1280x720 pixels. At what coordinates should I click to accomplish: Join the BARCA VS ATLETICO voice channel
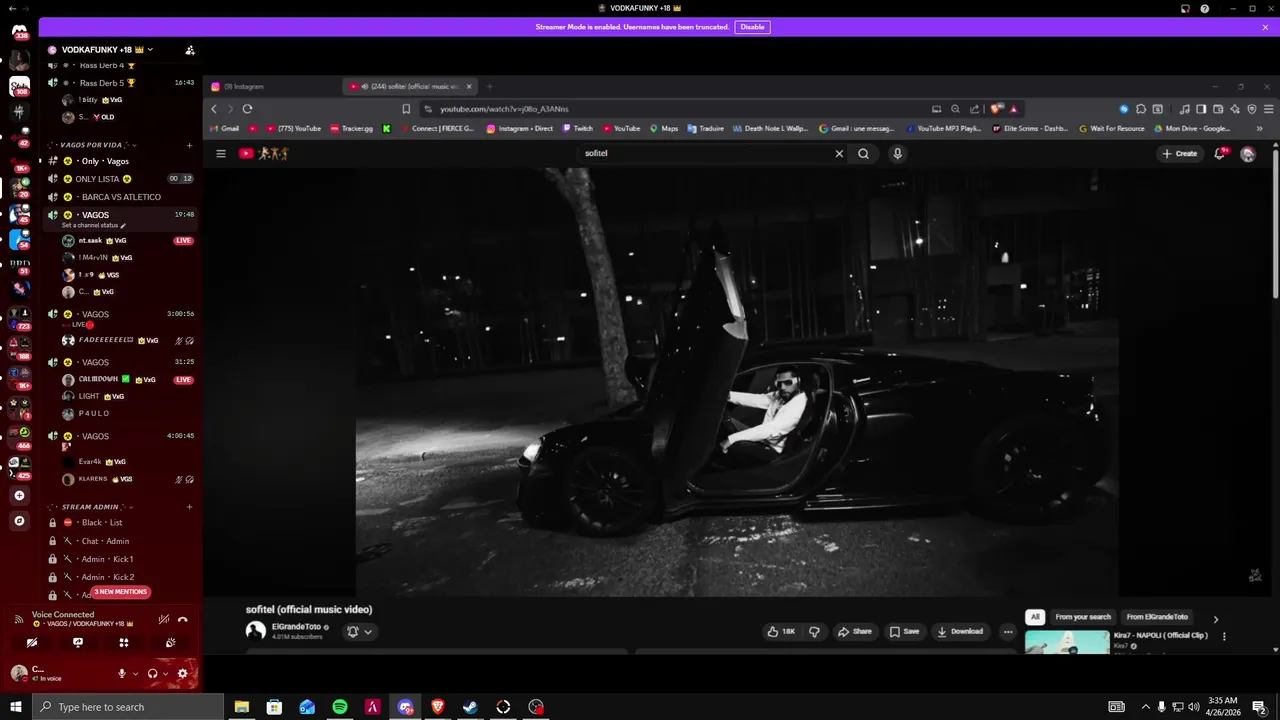pos(120,197)
